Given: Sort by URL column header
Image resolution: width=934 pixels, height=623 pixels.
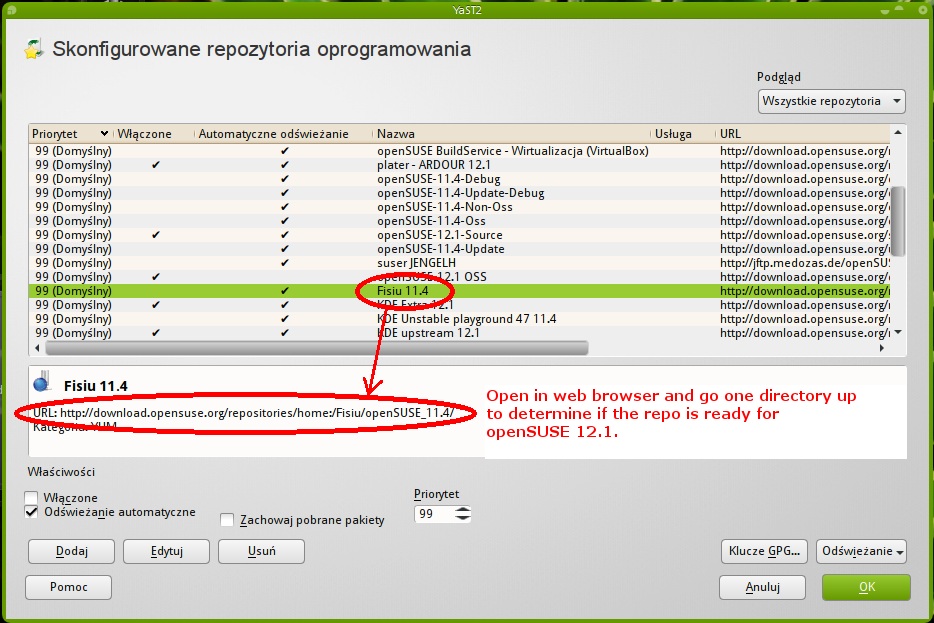Looking at the screenshot, I should tap(802, 134).
